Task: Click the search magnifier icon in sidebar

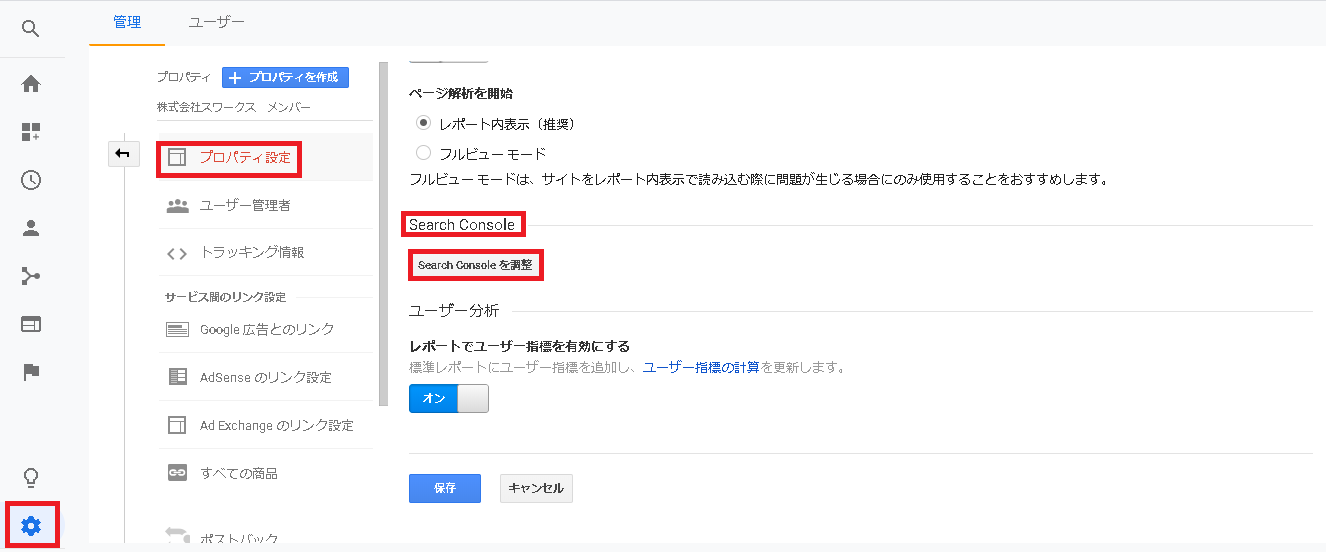Action: click(x=31, y=29)
